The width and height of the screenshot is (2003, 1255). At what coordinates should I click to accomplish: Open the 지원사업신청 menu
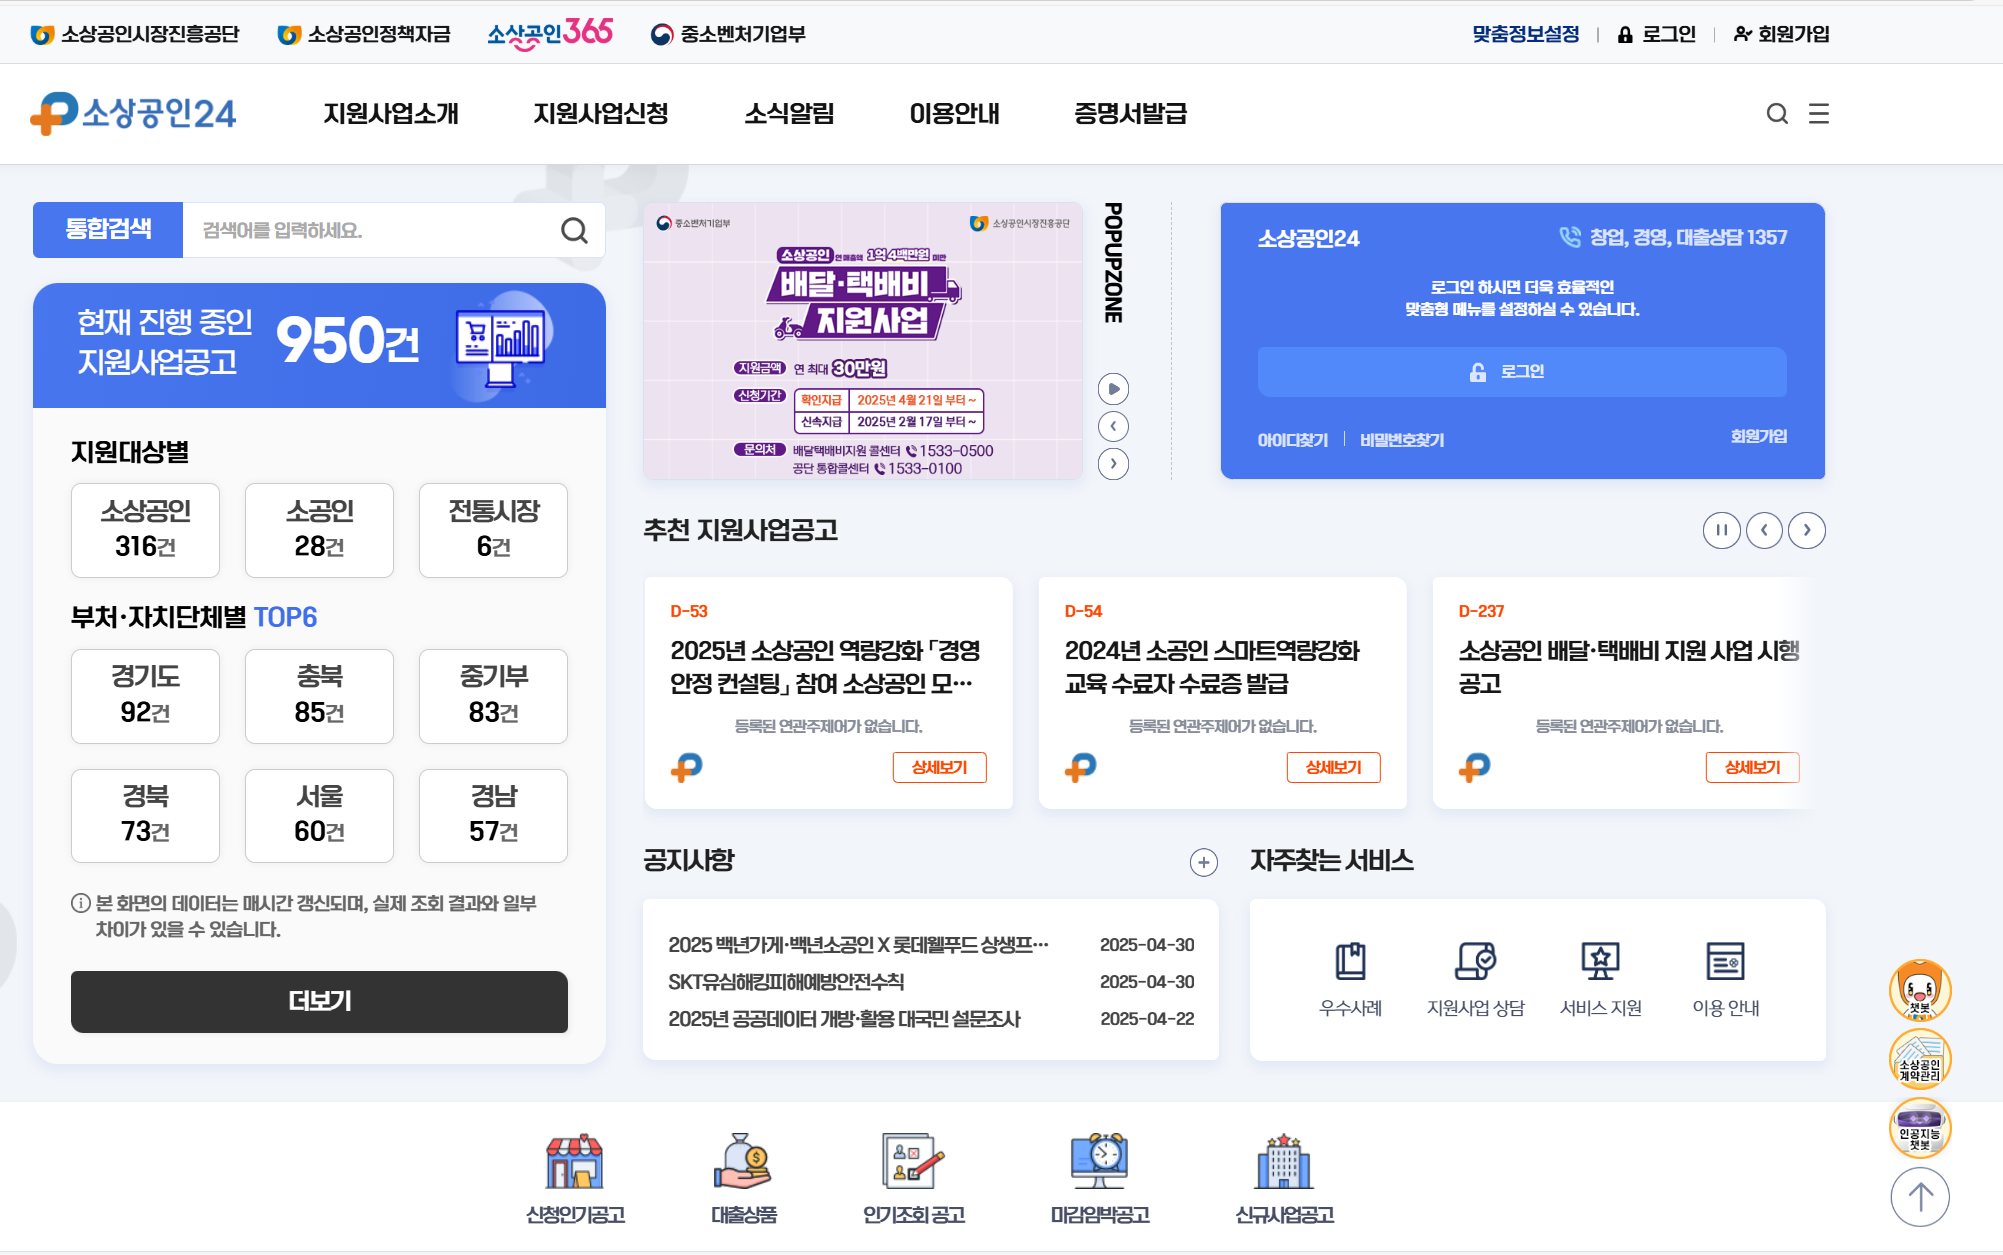600,114
